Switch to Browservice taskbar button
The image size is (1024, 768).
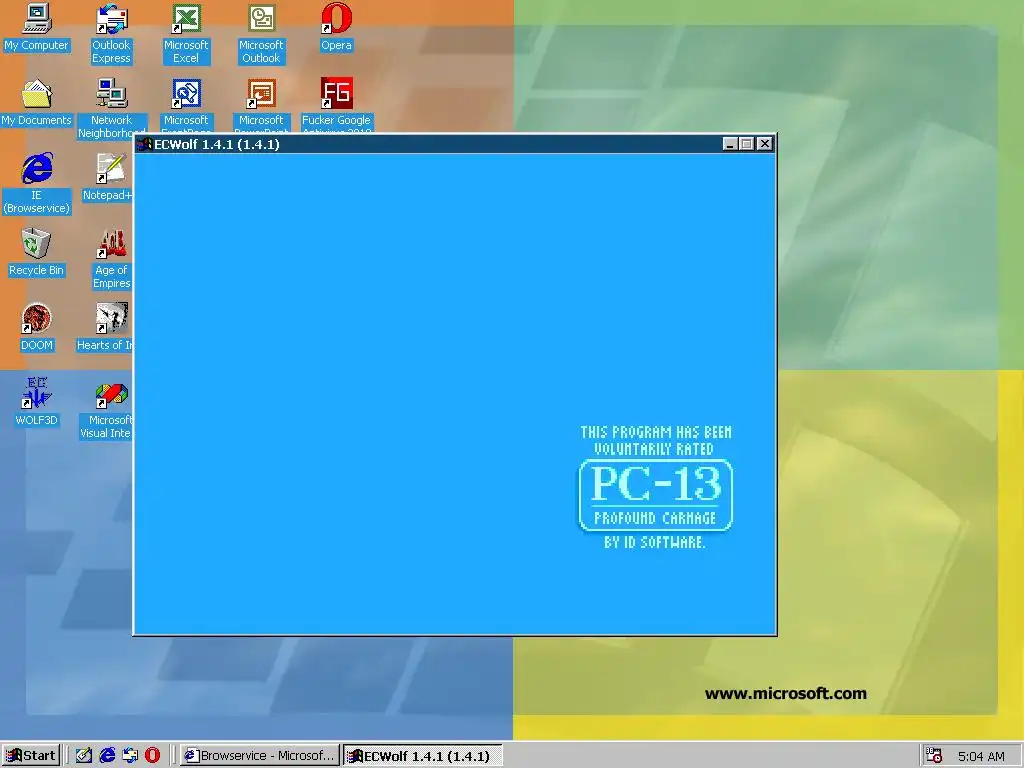(260, 756)
